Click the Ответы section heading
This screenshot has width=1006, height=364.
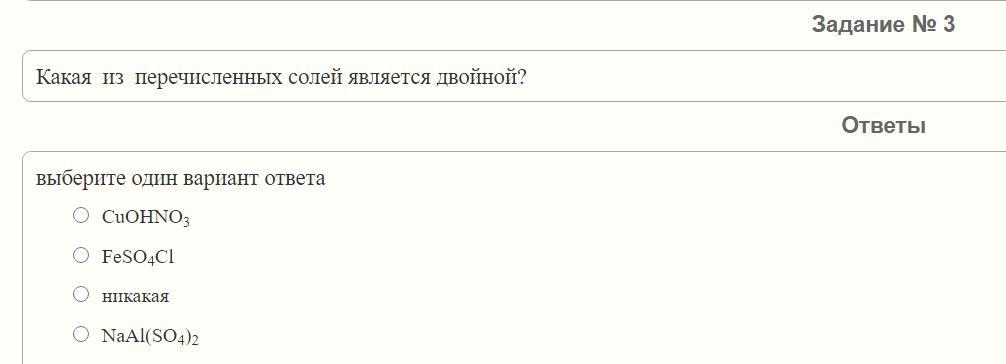point(883,125)
